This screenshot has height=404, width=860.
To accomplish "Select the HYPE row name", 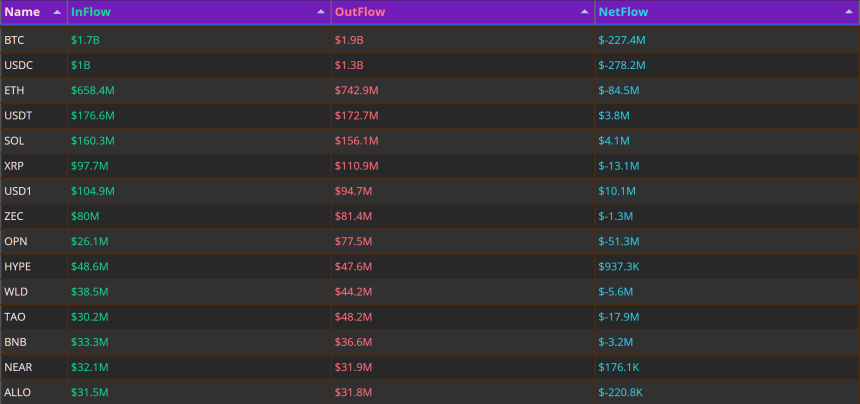I will coord(18,267).
